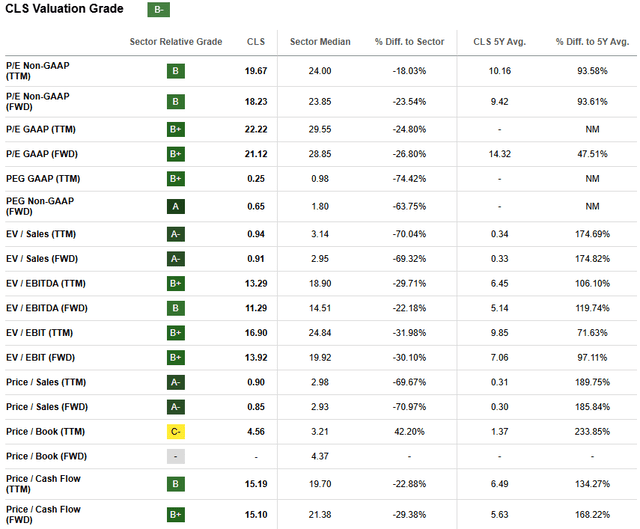640x529 pixels.
Task: Click the CLS Valuation Grade heading
Action: [x=64, y=9]
